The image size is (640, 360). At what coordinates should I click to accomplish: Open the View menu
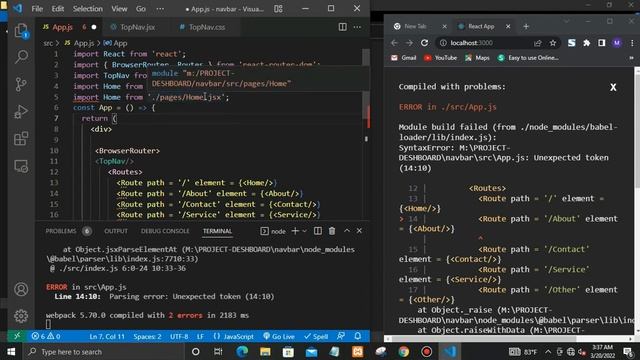[x=119, y=9]
